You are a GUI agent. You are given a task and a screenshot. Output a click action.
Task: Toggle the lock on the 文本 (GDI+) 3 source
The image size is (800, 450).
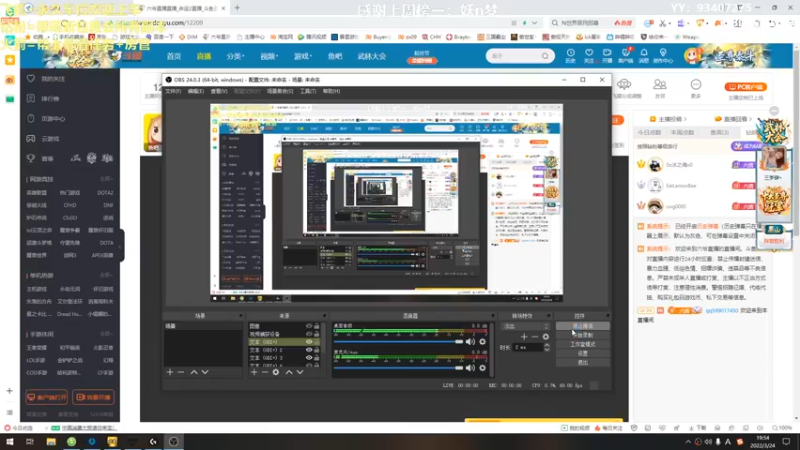[317, 358]
